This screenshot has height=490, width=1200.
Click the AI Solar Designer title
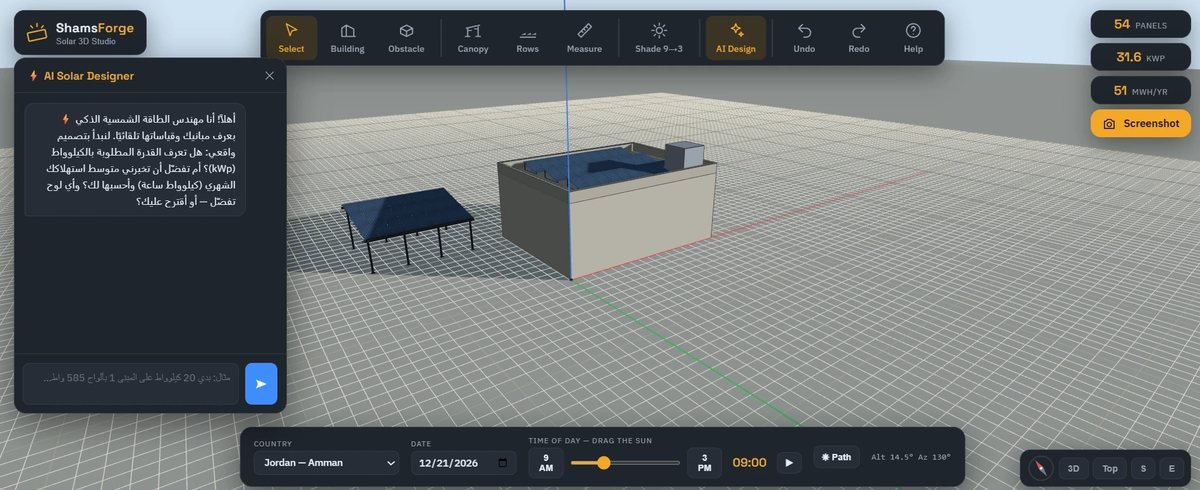pos(88,75)
